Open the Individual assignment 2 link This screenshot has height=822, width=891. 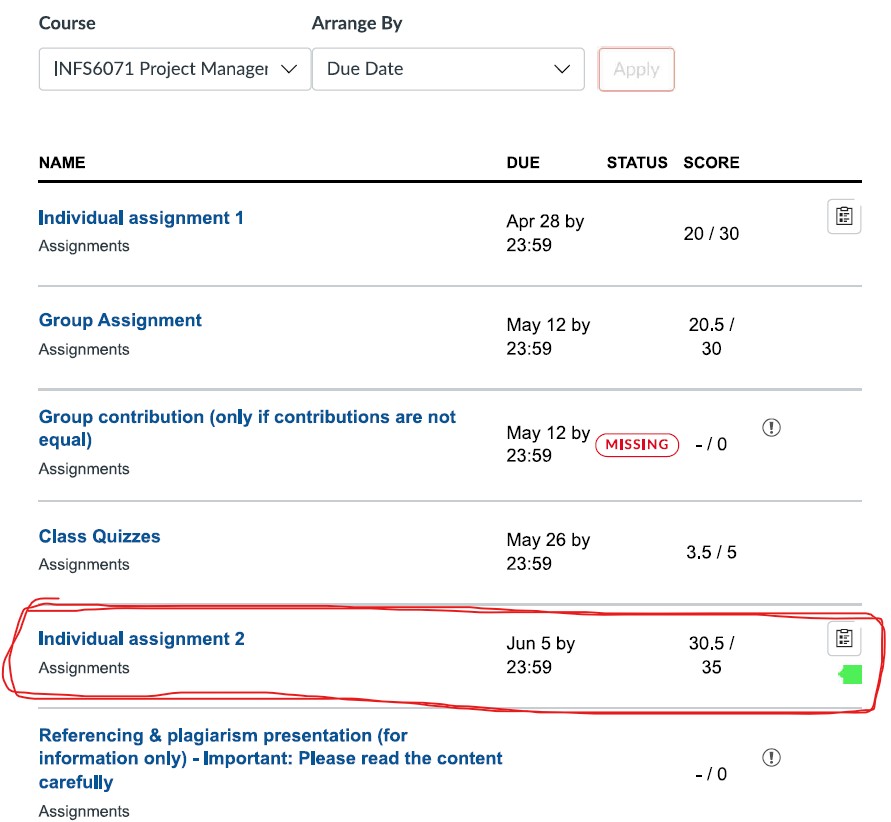[141, 639]
